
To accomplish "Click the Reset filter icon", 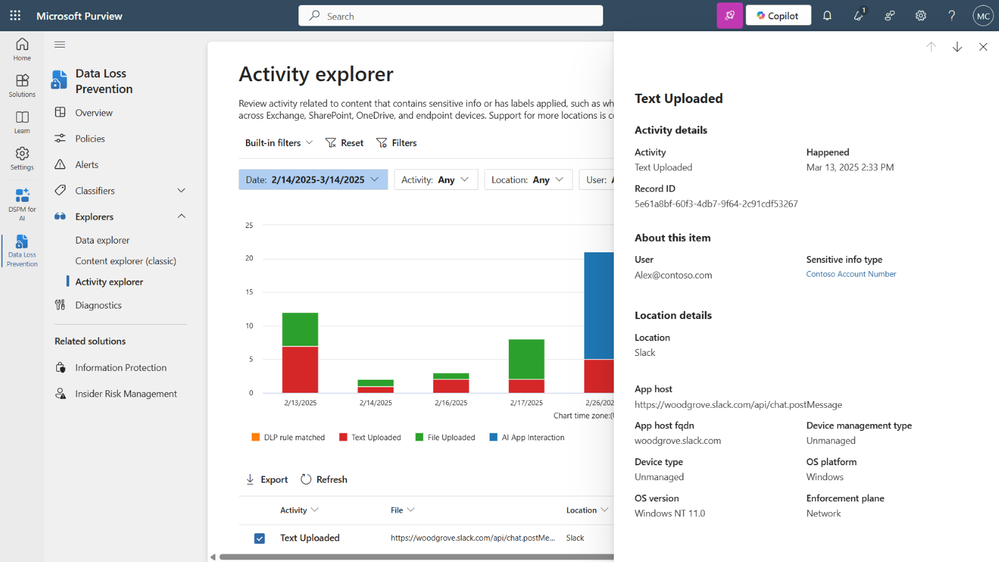I will pyautogui.click(x=330, y=143).
